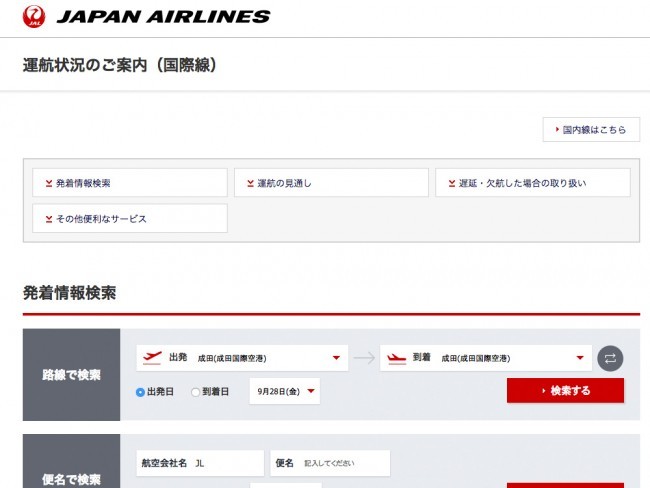Click the landing plane icon
650x488 pixels.
[396, 358]
